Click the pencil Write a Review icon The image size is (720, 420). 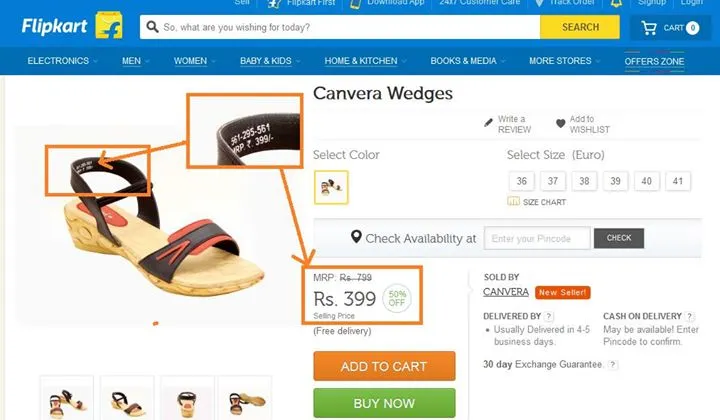point(489,122)
